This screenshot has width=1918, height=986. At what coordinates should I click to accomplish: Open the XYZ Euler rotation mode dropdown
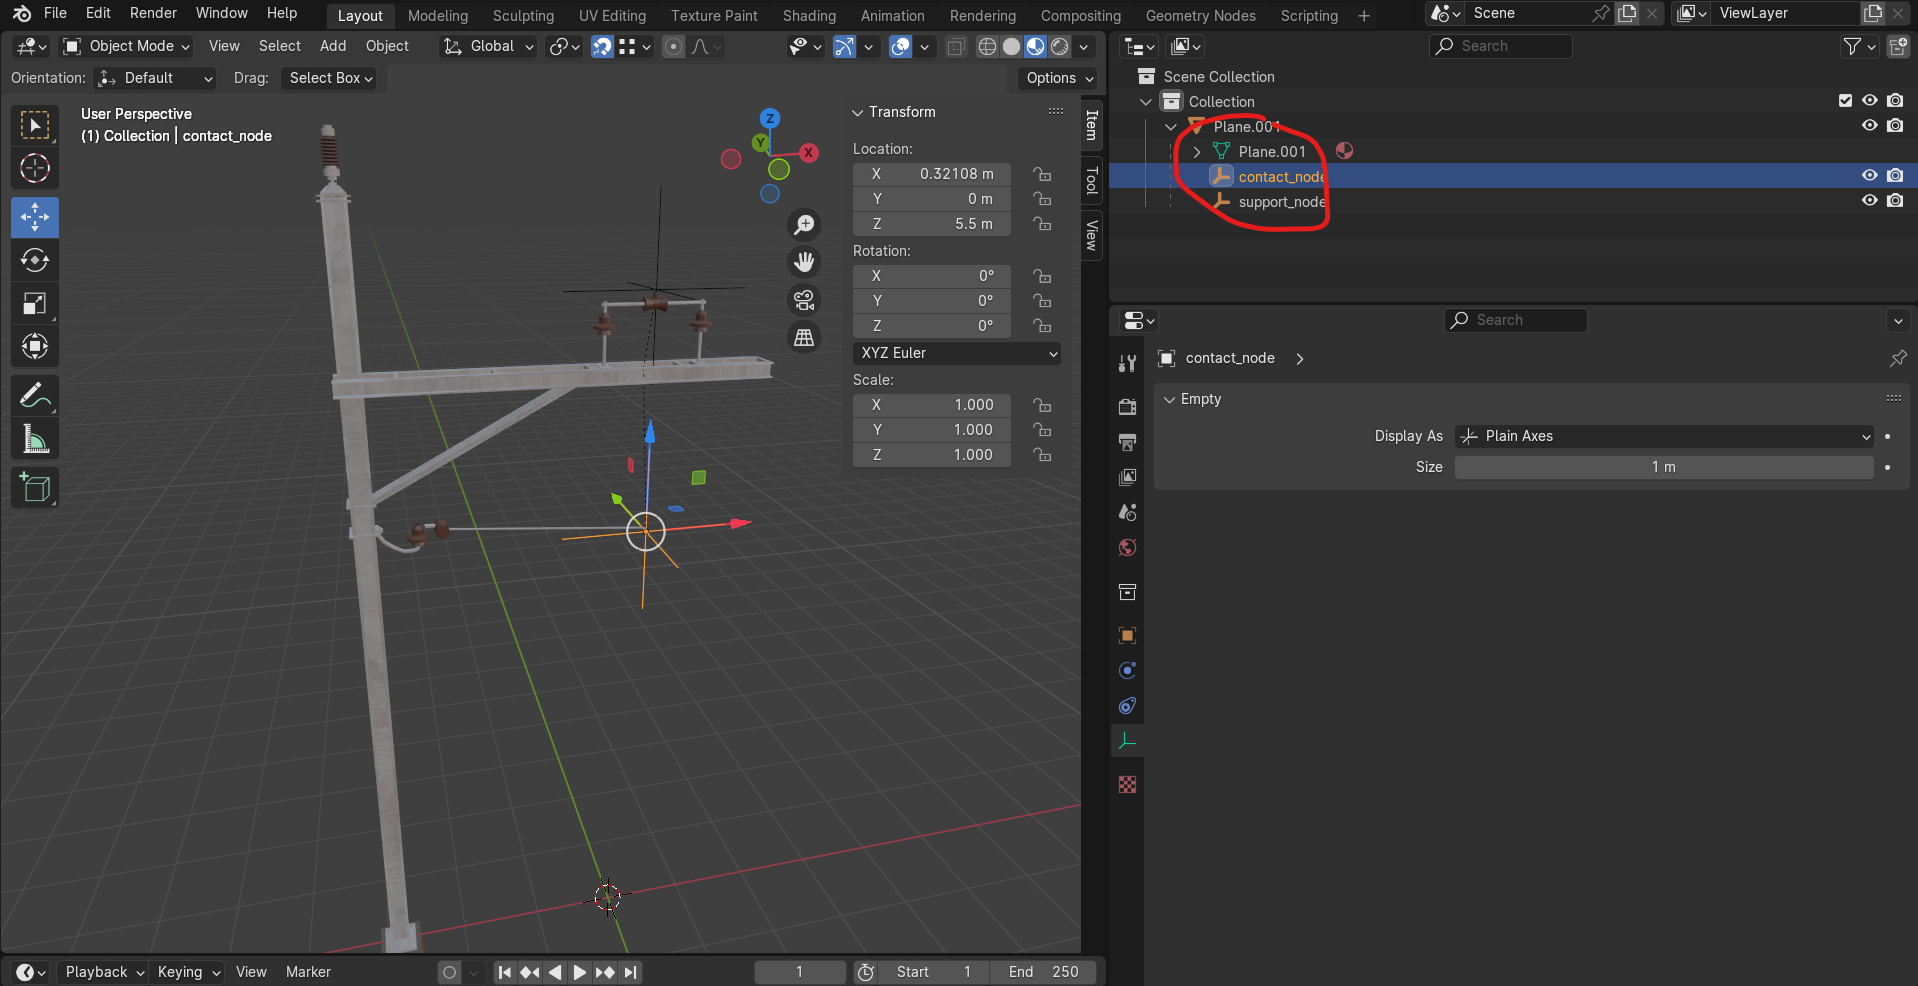(957, 353)
